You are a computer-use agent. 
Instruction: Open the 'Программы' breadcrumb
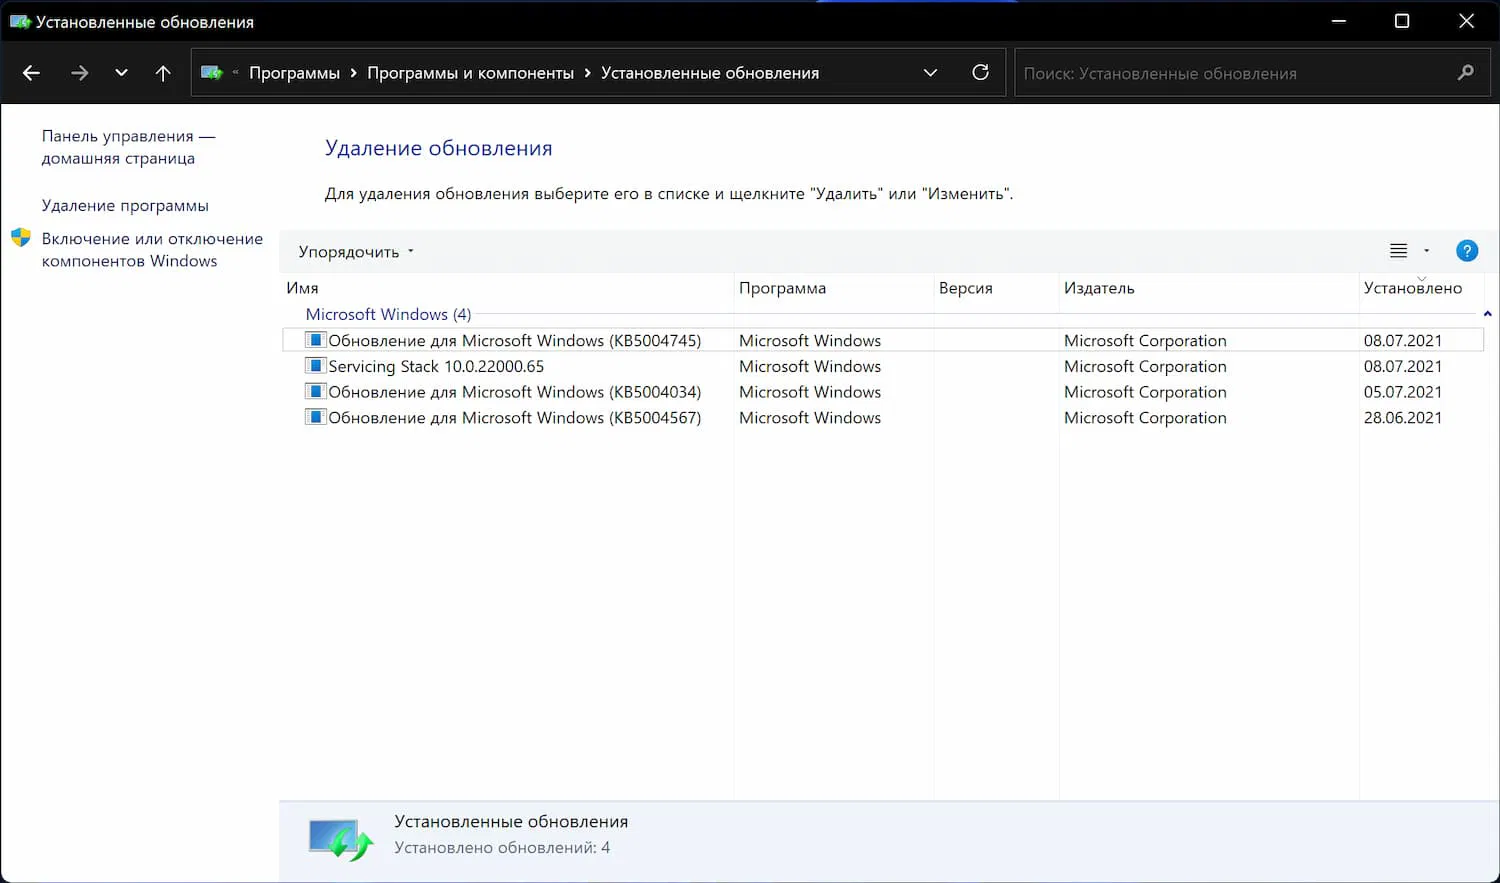point(294,73)
